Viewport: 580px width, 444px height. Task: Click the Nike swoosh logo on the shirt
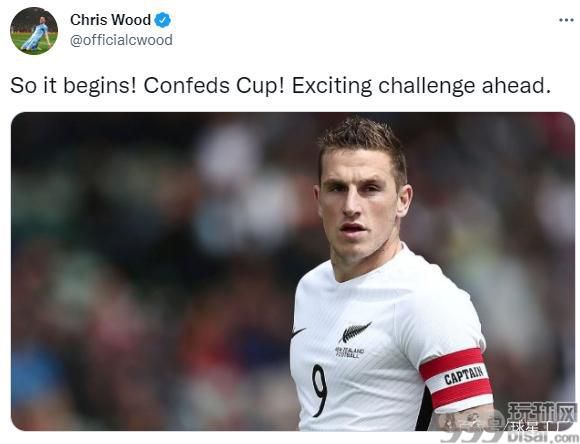click(x=298, y=332)
